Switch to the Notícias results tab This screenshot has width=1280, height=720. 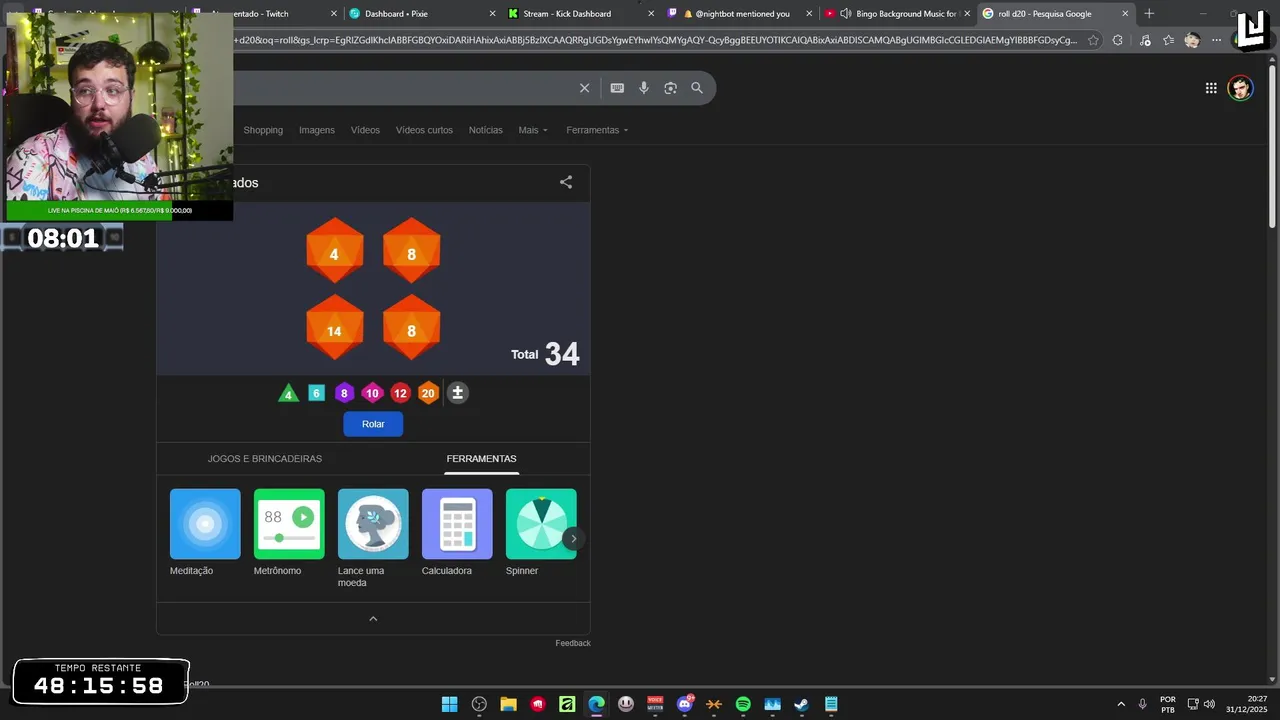point(486,130)
